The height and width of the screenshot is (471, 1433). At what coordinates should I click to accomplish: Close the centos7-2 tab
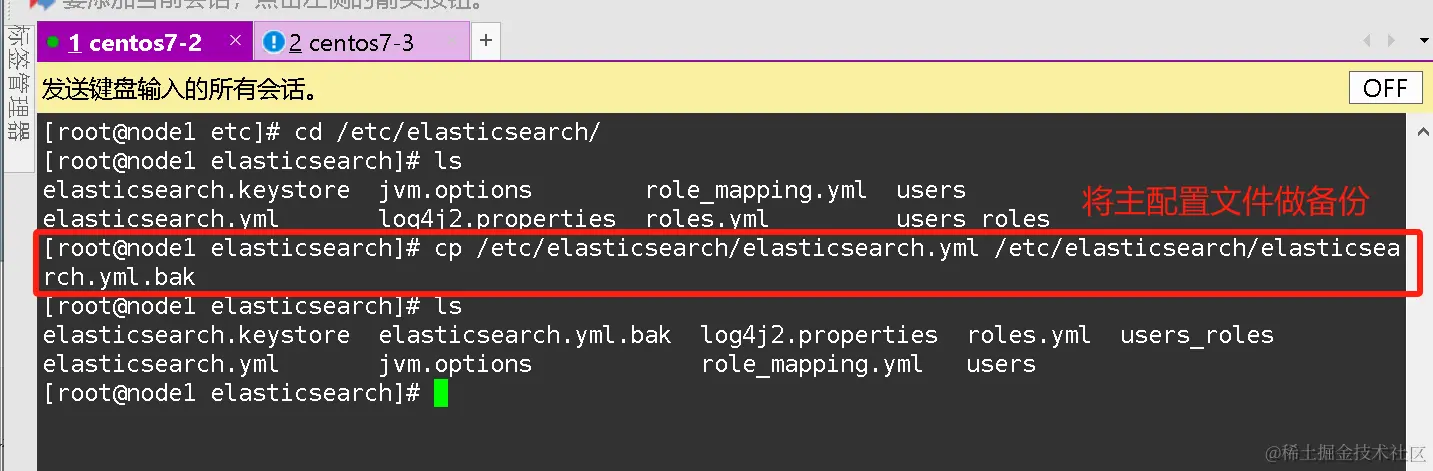tap(236, 41)
